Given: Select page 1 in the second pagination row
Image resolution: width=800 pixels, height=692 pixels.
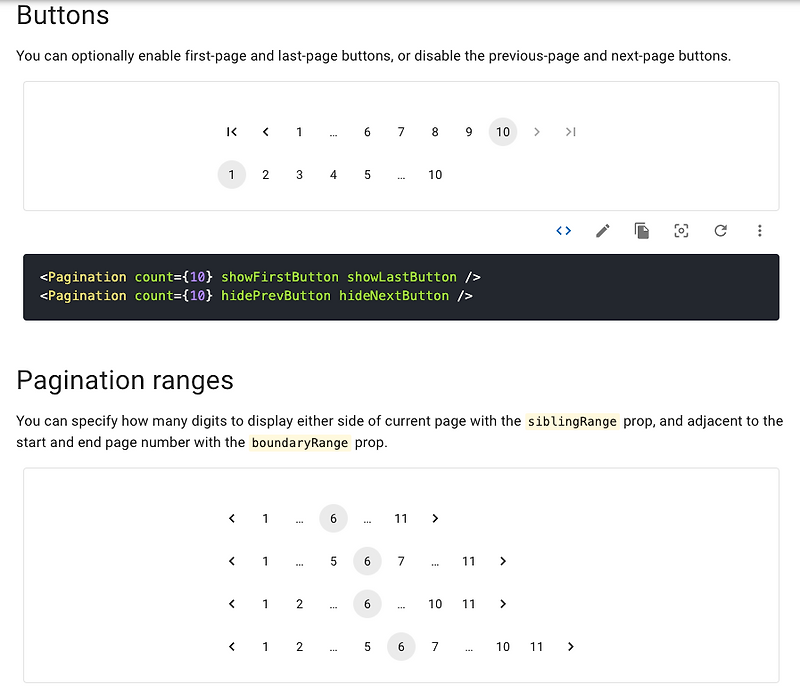Looking at the screenshot, I should 231,174.
